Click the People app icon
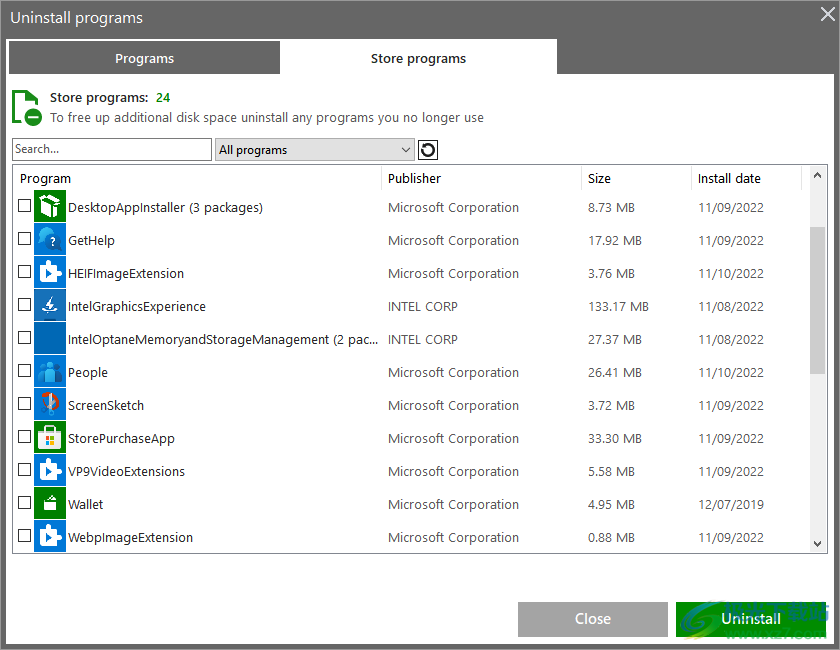The width and height of the screenshot is (840, 650). (x=50, y=371)
